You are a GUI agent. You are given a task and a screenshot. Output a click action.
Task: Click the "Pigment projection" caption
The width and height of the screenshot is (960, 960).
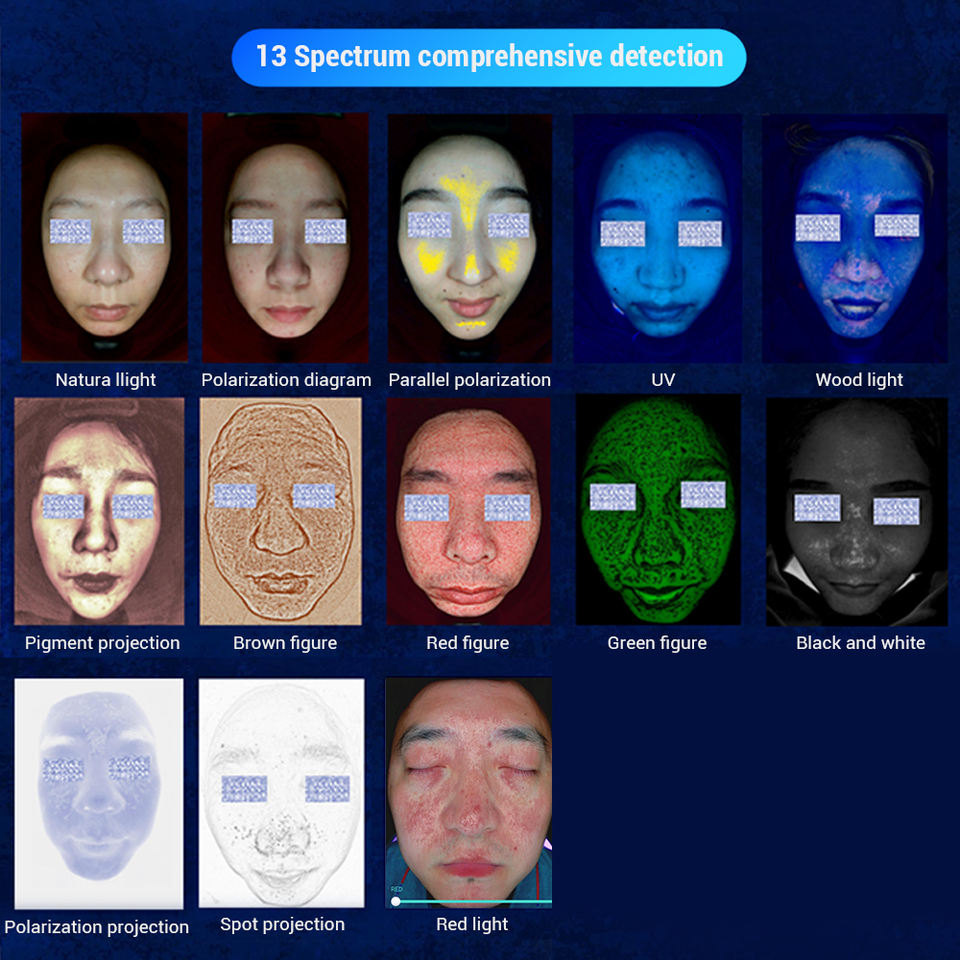102,643
